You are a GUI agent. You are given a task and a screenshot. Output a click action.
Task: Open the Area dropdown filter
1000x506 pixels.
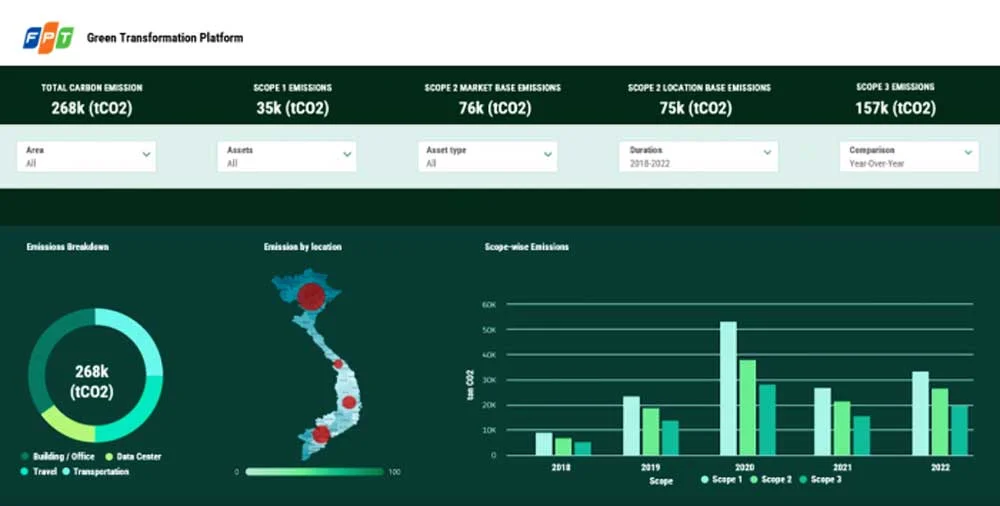[x=86, y=156]
